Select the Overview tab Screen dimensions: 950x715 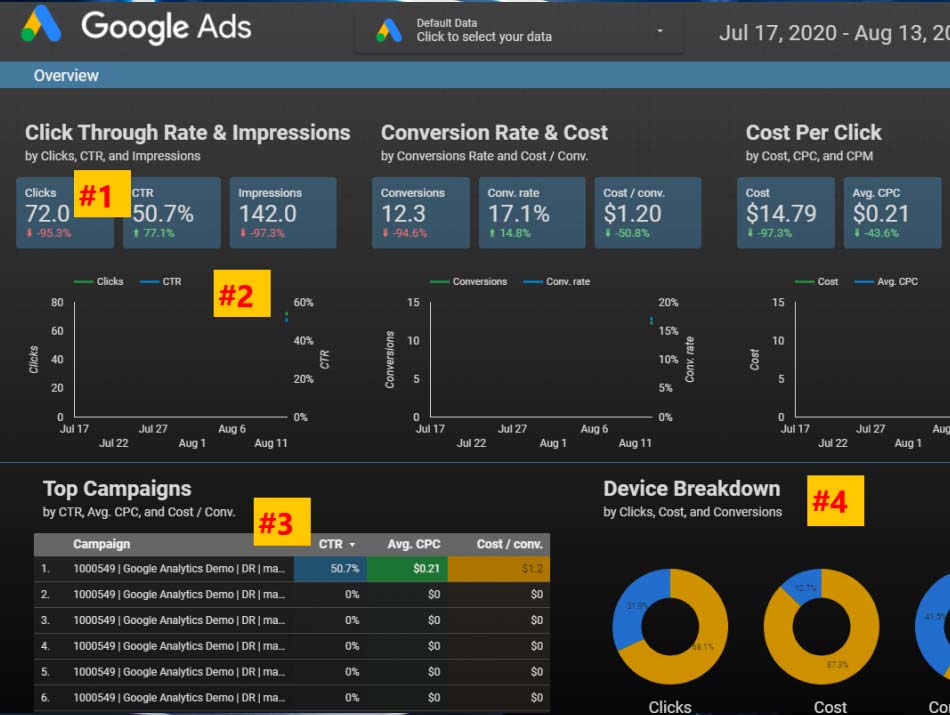click(x=66, y=75)
